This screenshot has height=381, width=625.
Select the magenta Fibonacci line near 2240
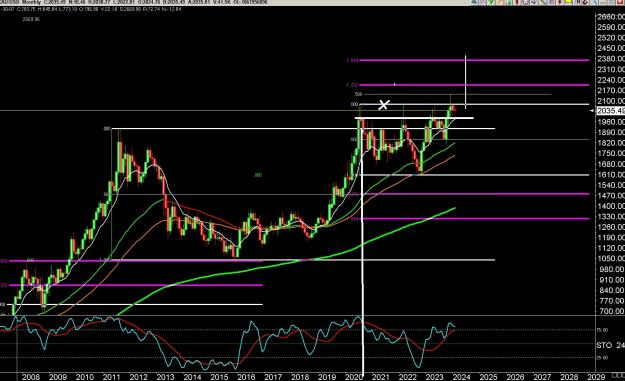[x=474, y=85]
